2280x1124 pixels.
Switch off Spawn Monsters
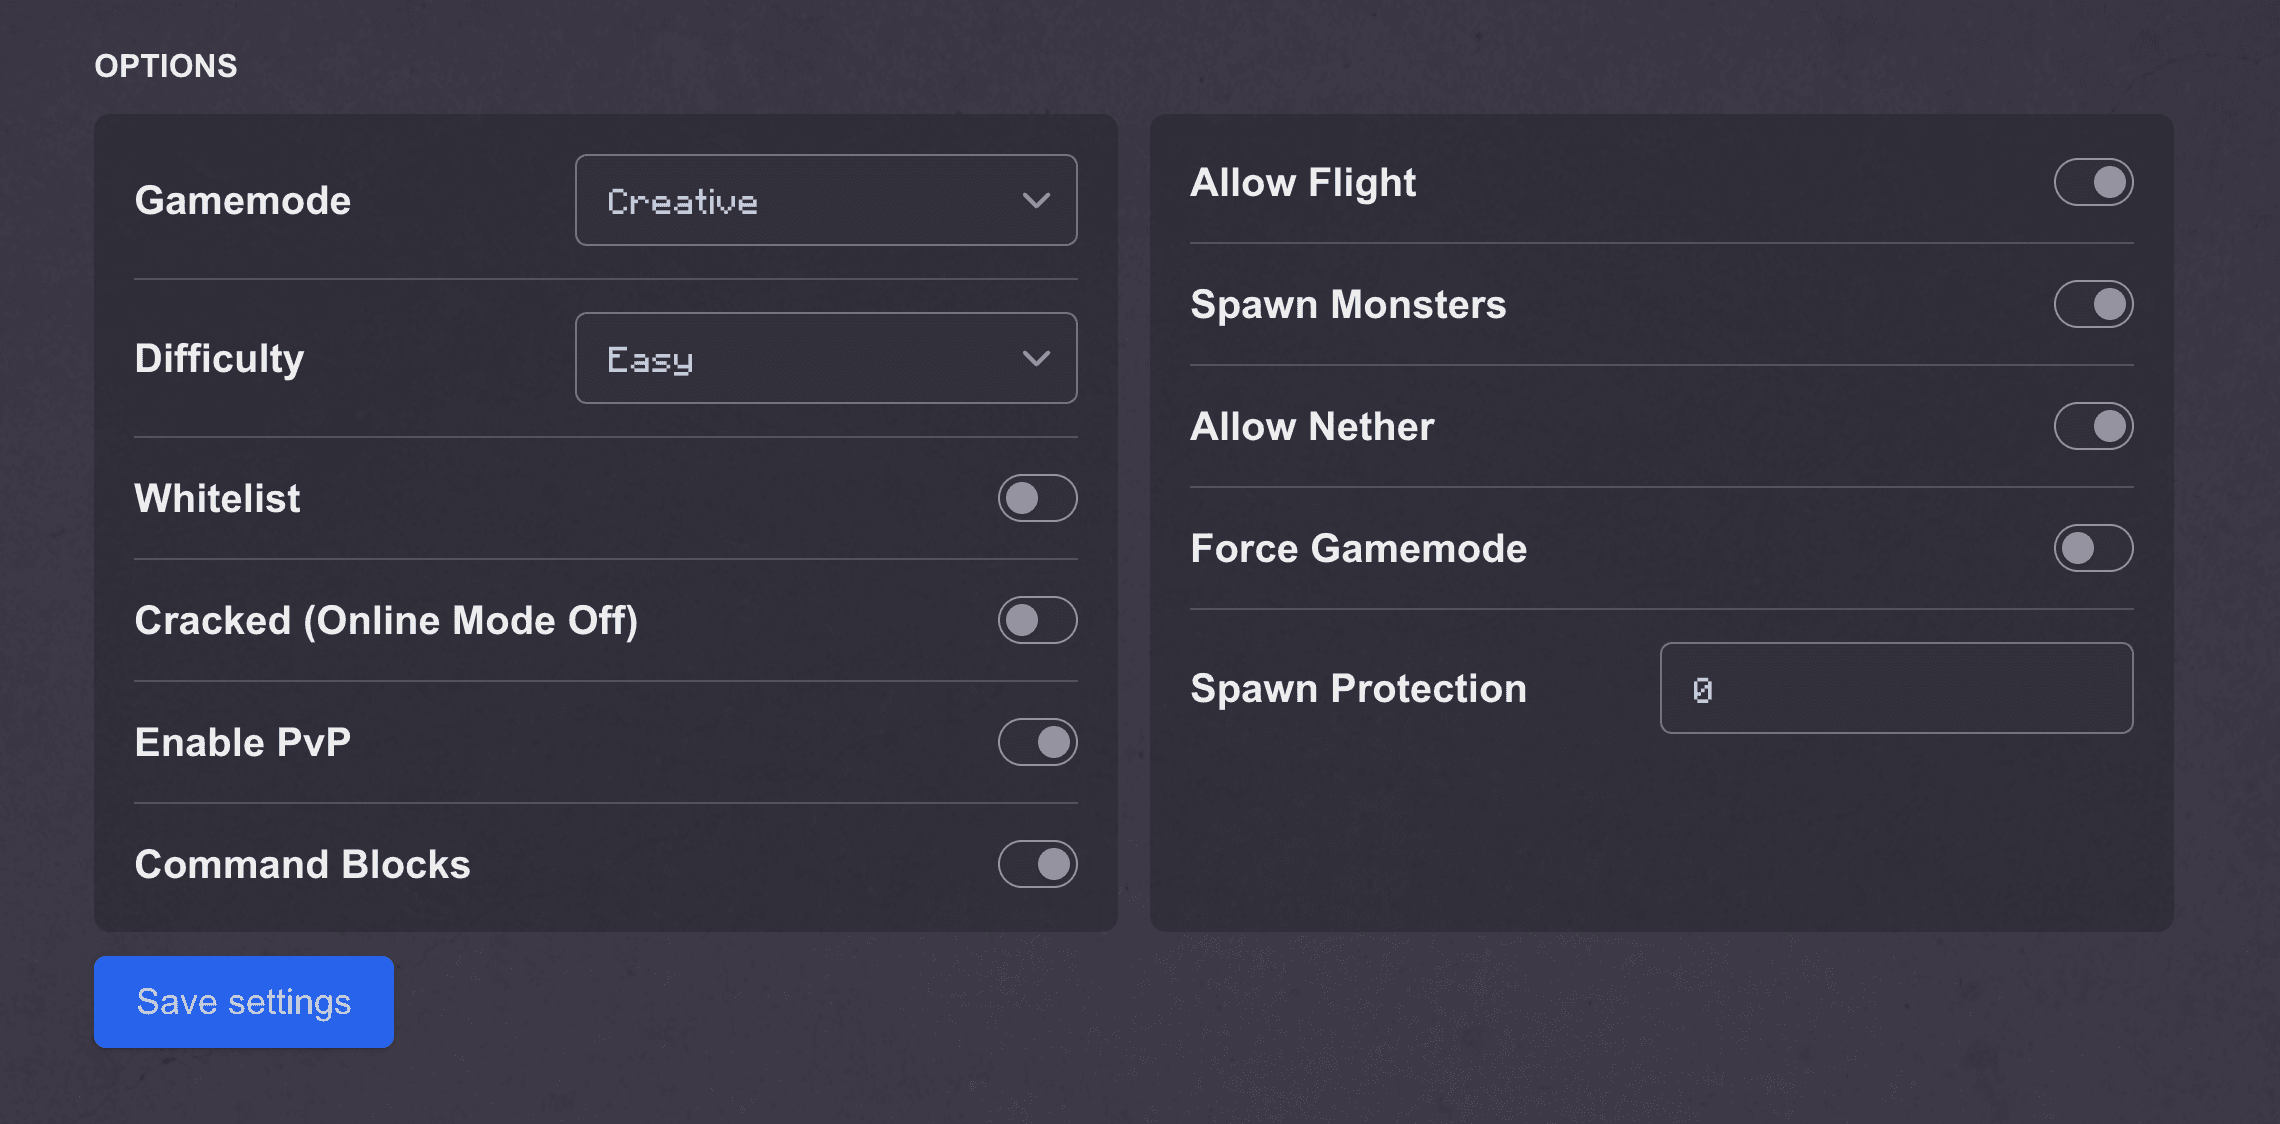(x=2093, y=304)
